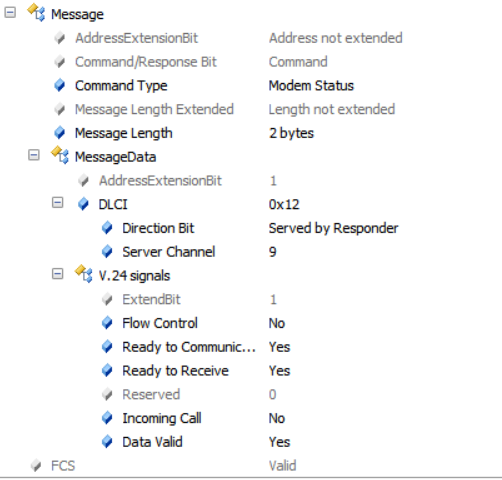This screenshot has height=480, width=502.
Task: Click the blue diamond beside Flow Control
Action: [107, 323]
